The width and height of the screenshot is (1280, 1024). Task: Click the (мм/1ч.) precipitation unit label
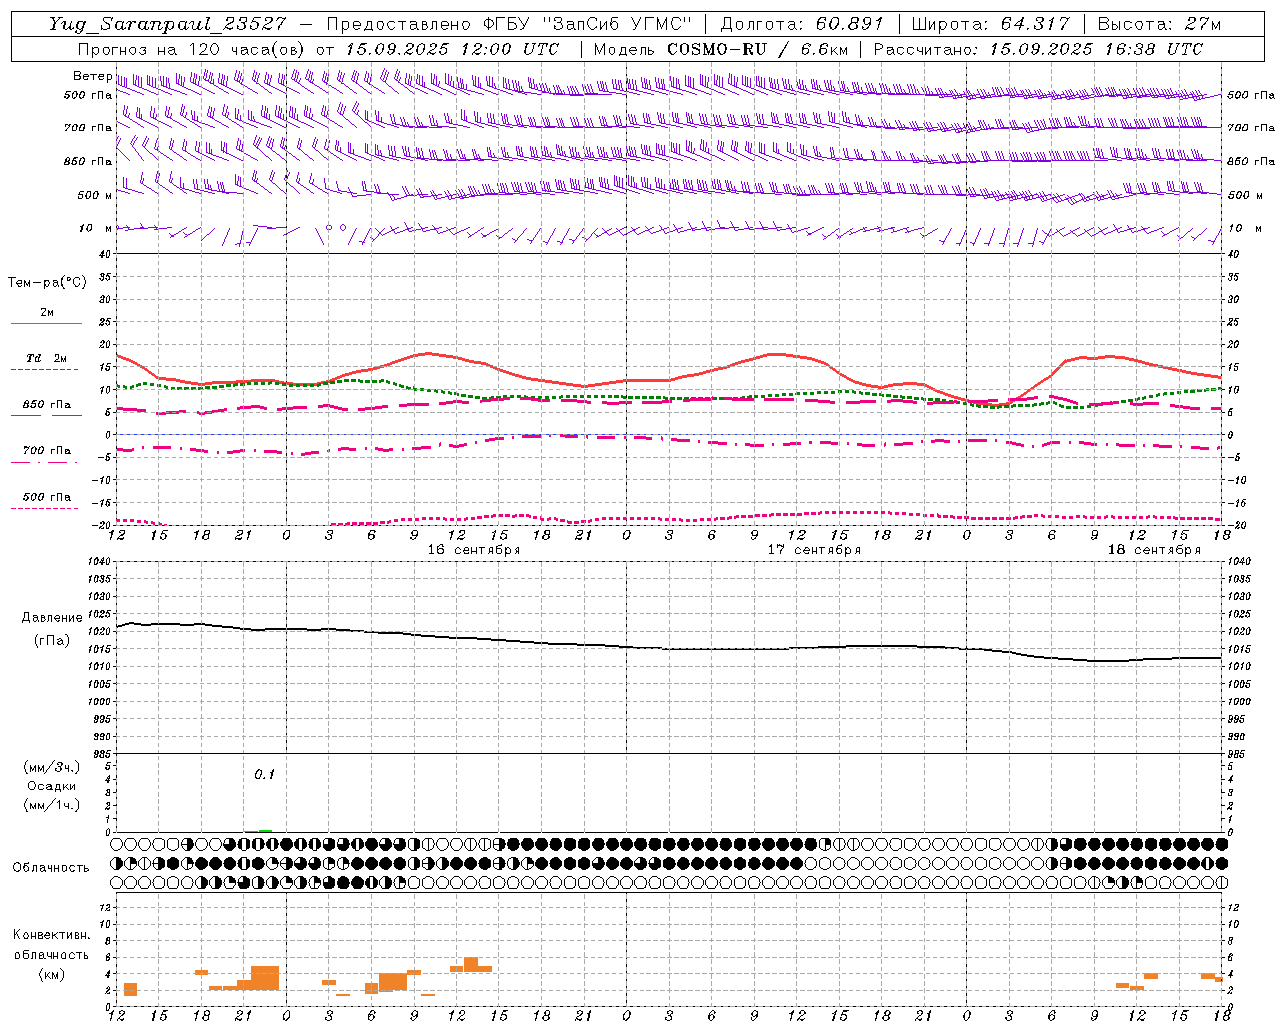click(51, 805)
